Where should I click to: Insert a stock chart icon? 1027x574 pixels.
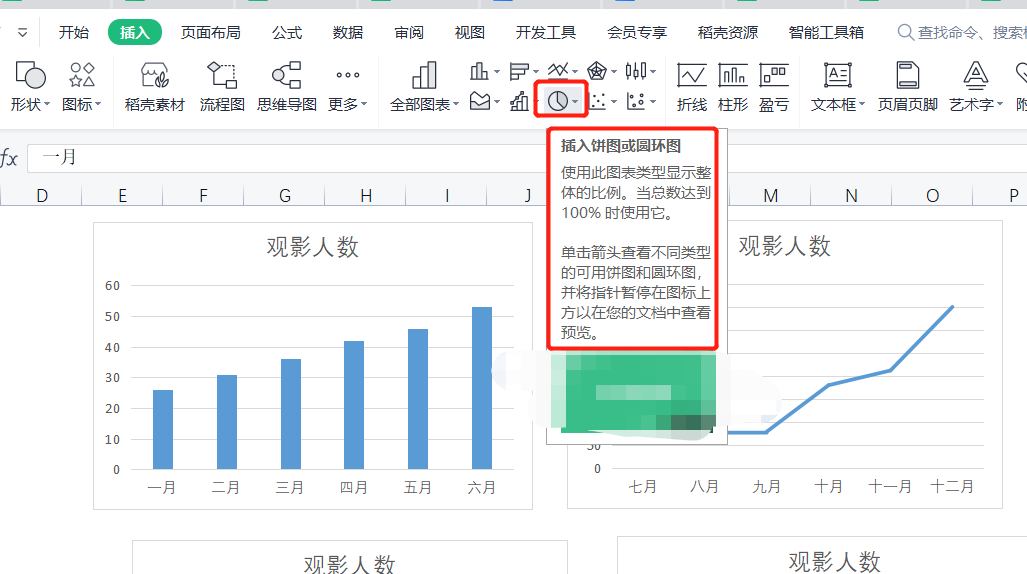click(x=636, y=70)
